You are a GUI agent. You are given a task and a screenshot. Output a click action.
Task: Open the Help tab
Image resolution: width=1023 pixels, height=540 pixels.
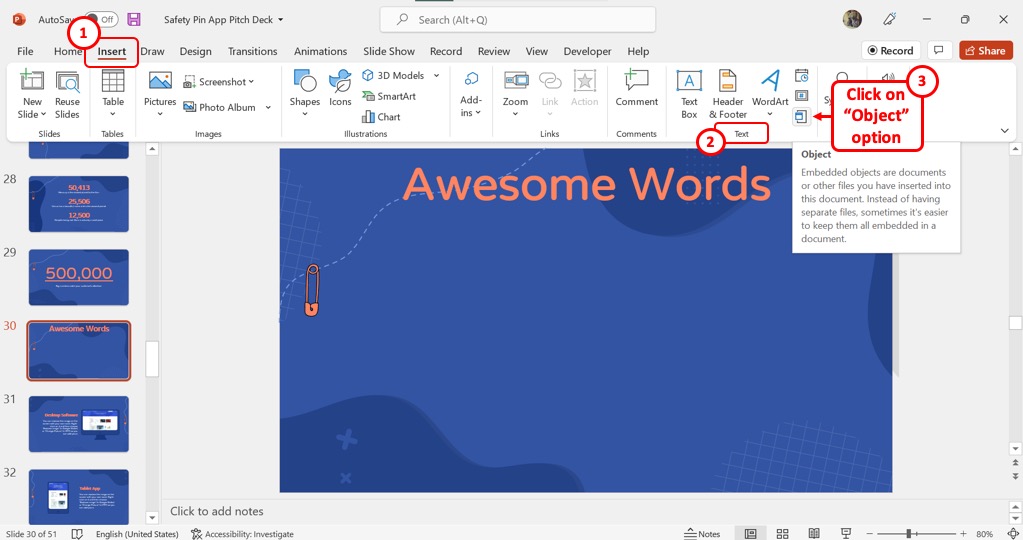[x=638, y=51]
